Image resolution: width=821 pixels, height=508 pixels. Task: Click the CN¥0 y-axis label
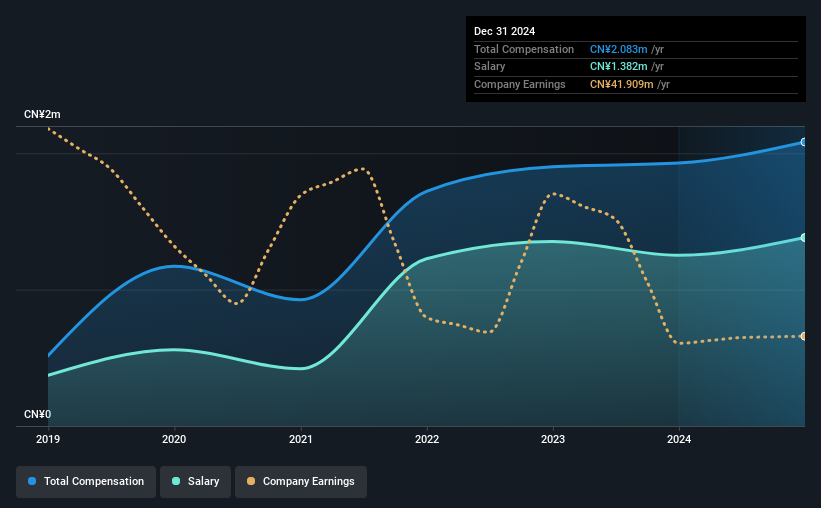point(38,415)
